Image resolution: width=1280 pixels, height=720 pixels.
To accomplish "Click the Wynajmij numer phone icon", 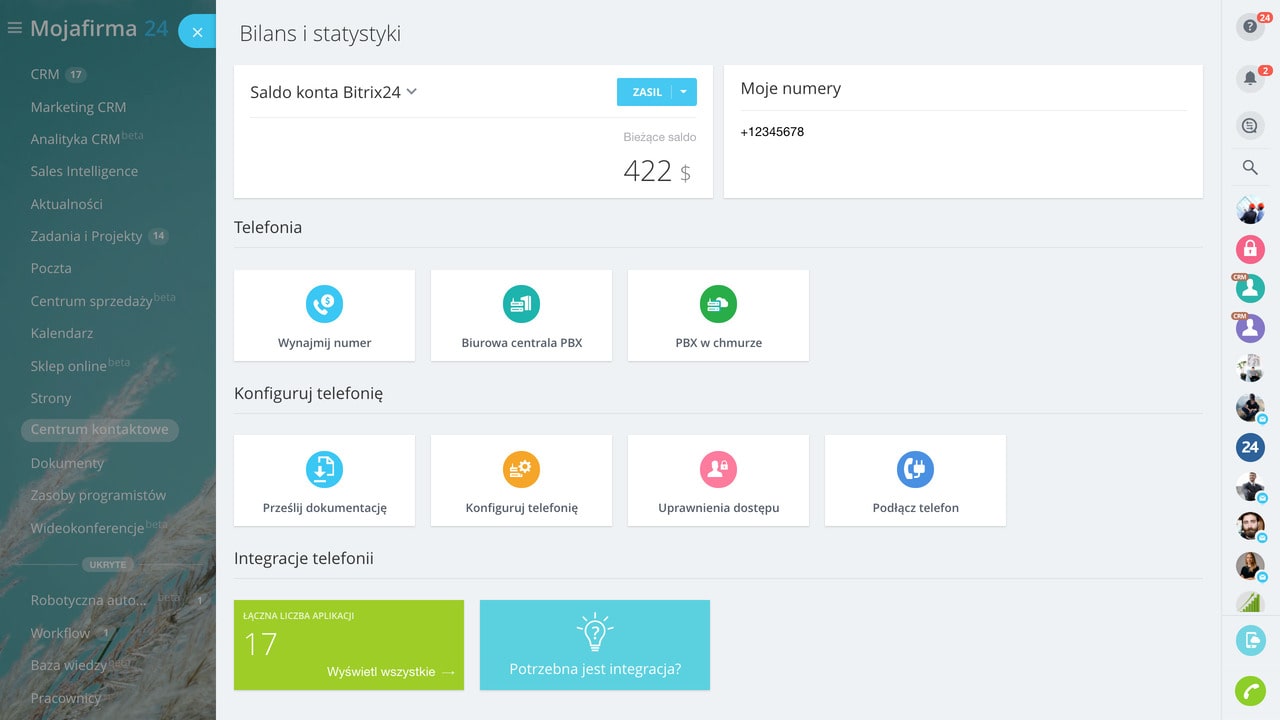I will (x=324, y=304).
